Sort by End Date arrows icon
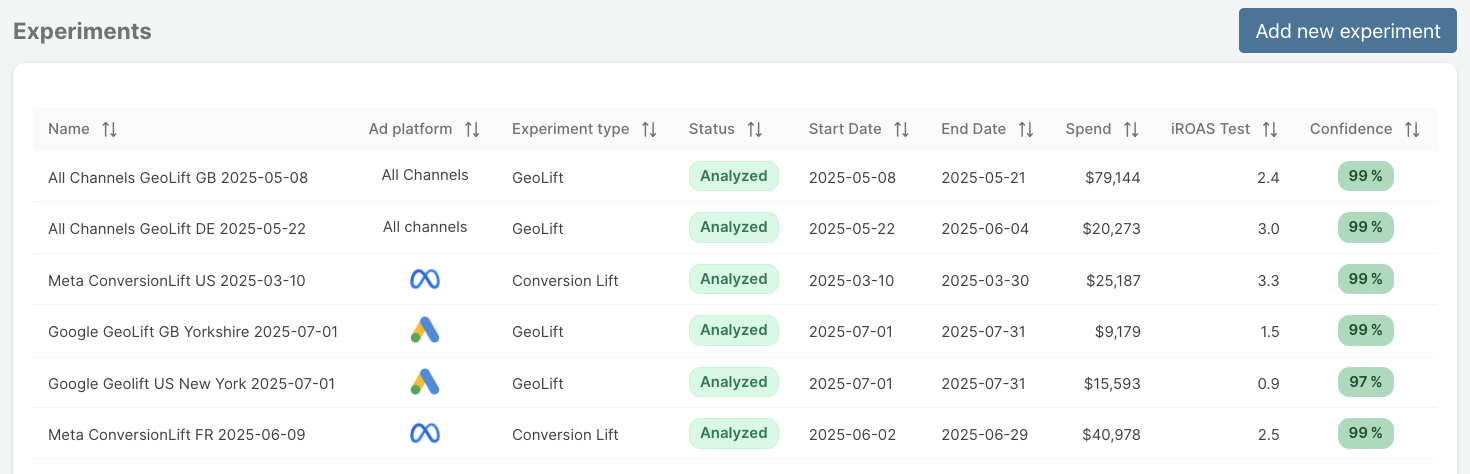The image size is (1470, 474). (x=1026, y=129)
